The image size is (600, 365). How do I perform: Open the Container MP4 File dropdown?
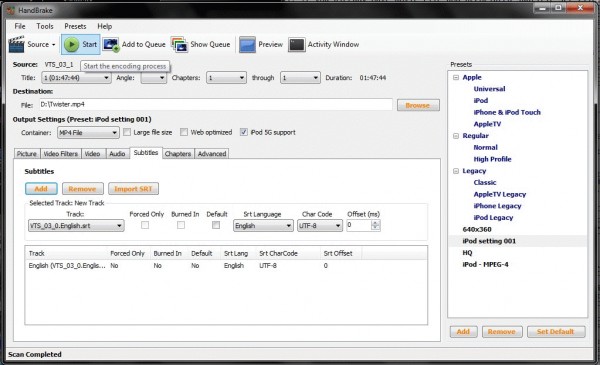tap(88, 133)
